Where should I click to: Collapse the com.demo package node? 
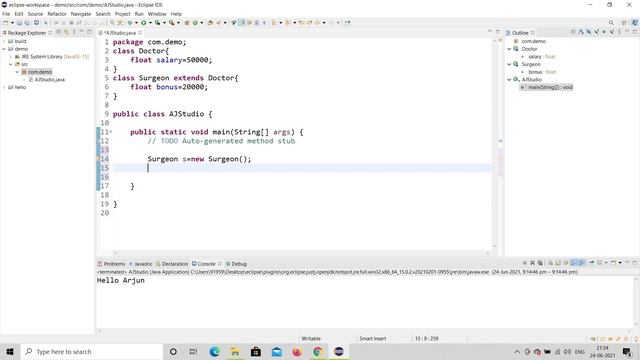pyautogui.click(x=17, y=72)
